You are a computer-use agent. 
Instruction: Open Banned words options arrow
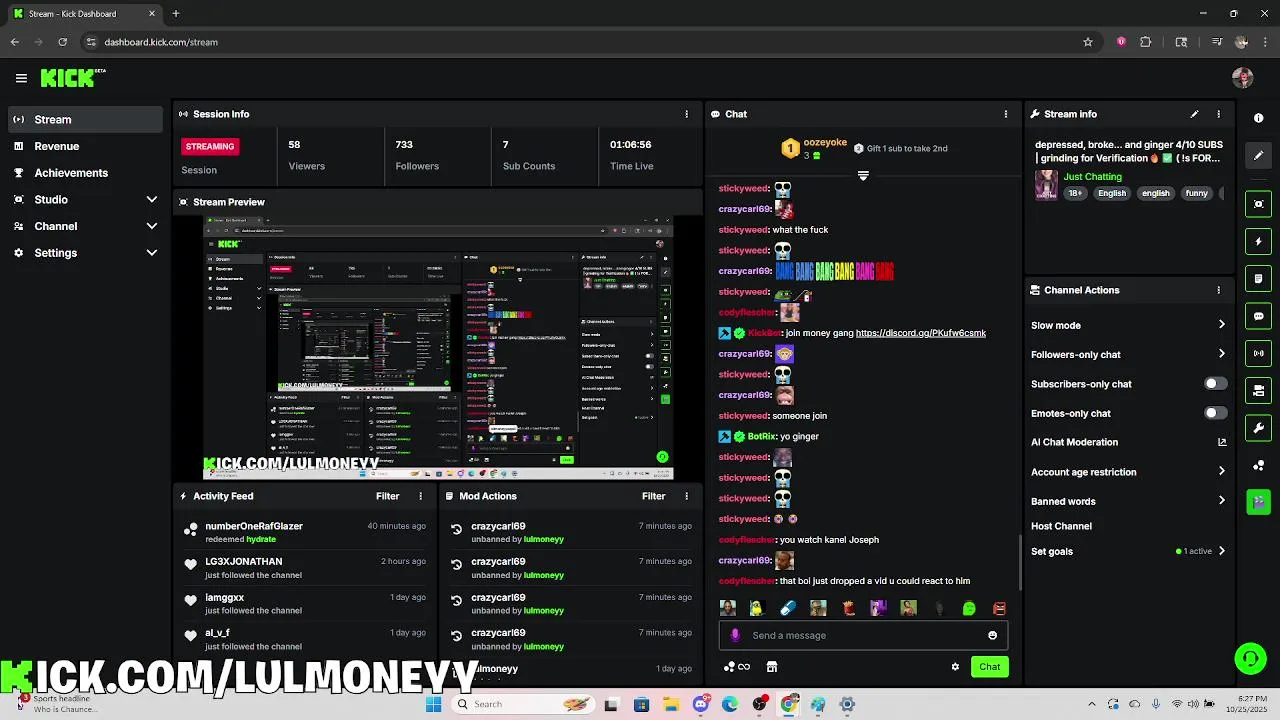(1221, 501)
